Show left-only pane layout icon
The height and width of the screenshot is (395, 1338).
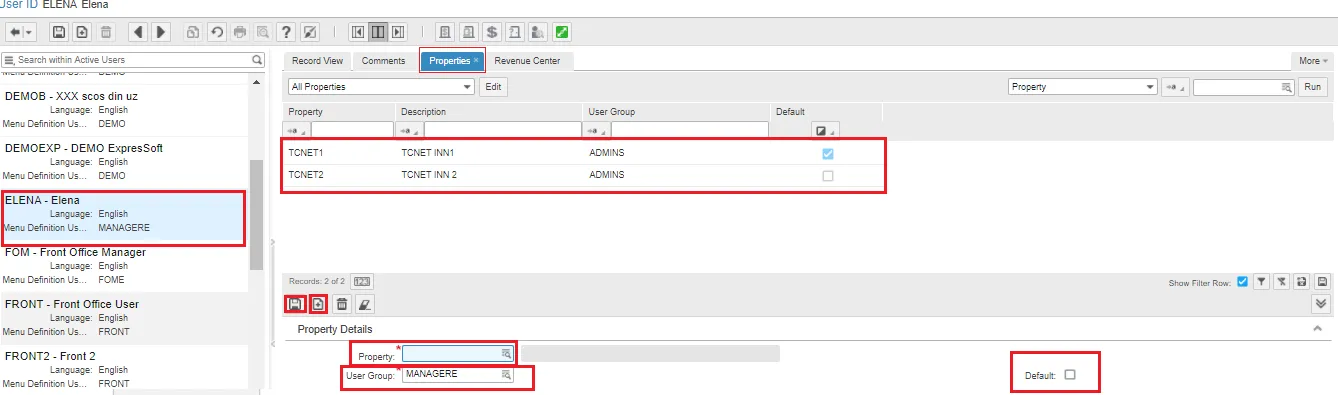357,32
